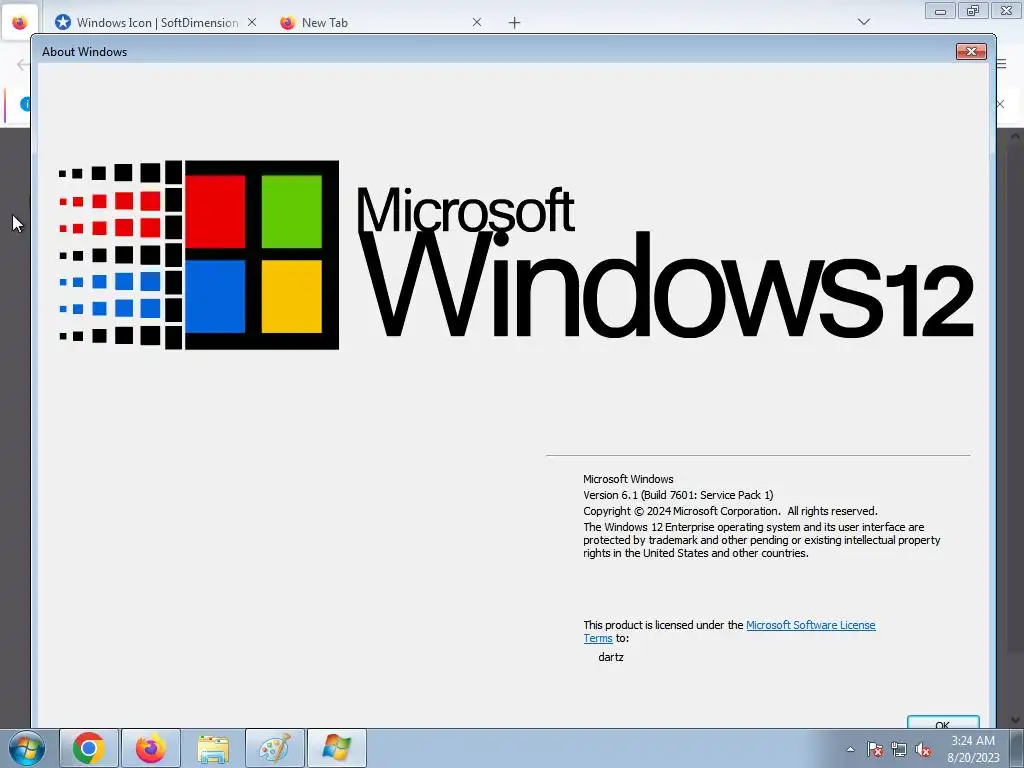Restore down the Firefox window
Viewport: 1024px width, 768px height.
(973, 11)
